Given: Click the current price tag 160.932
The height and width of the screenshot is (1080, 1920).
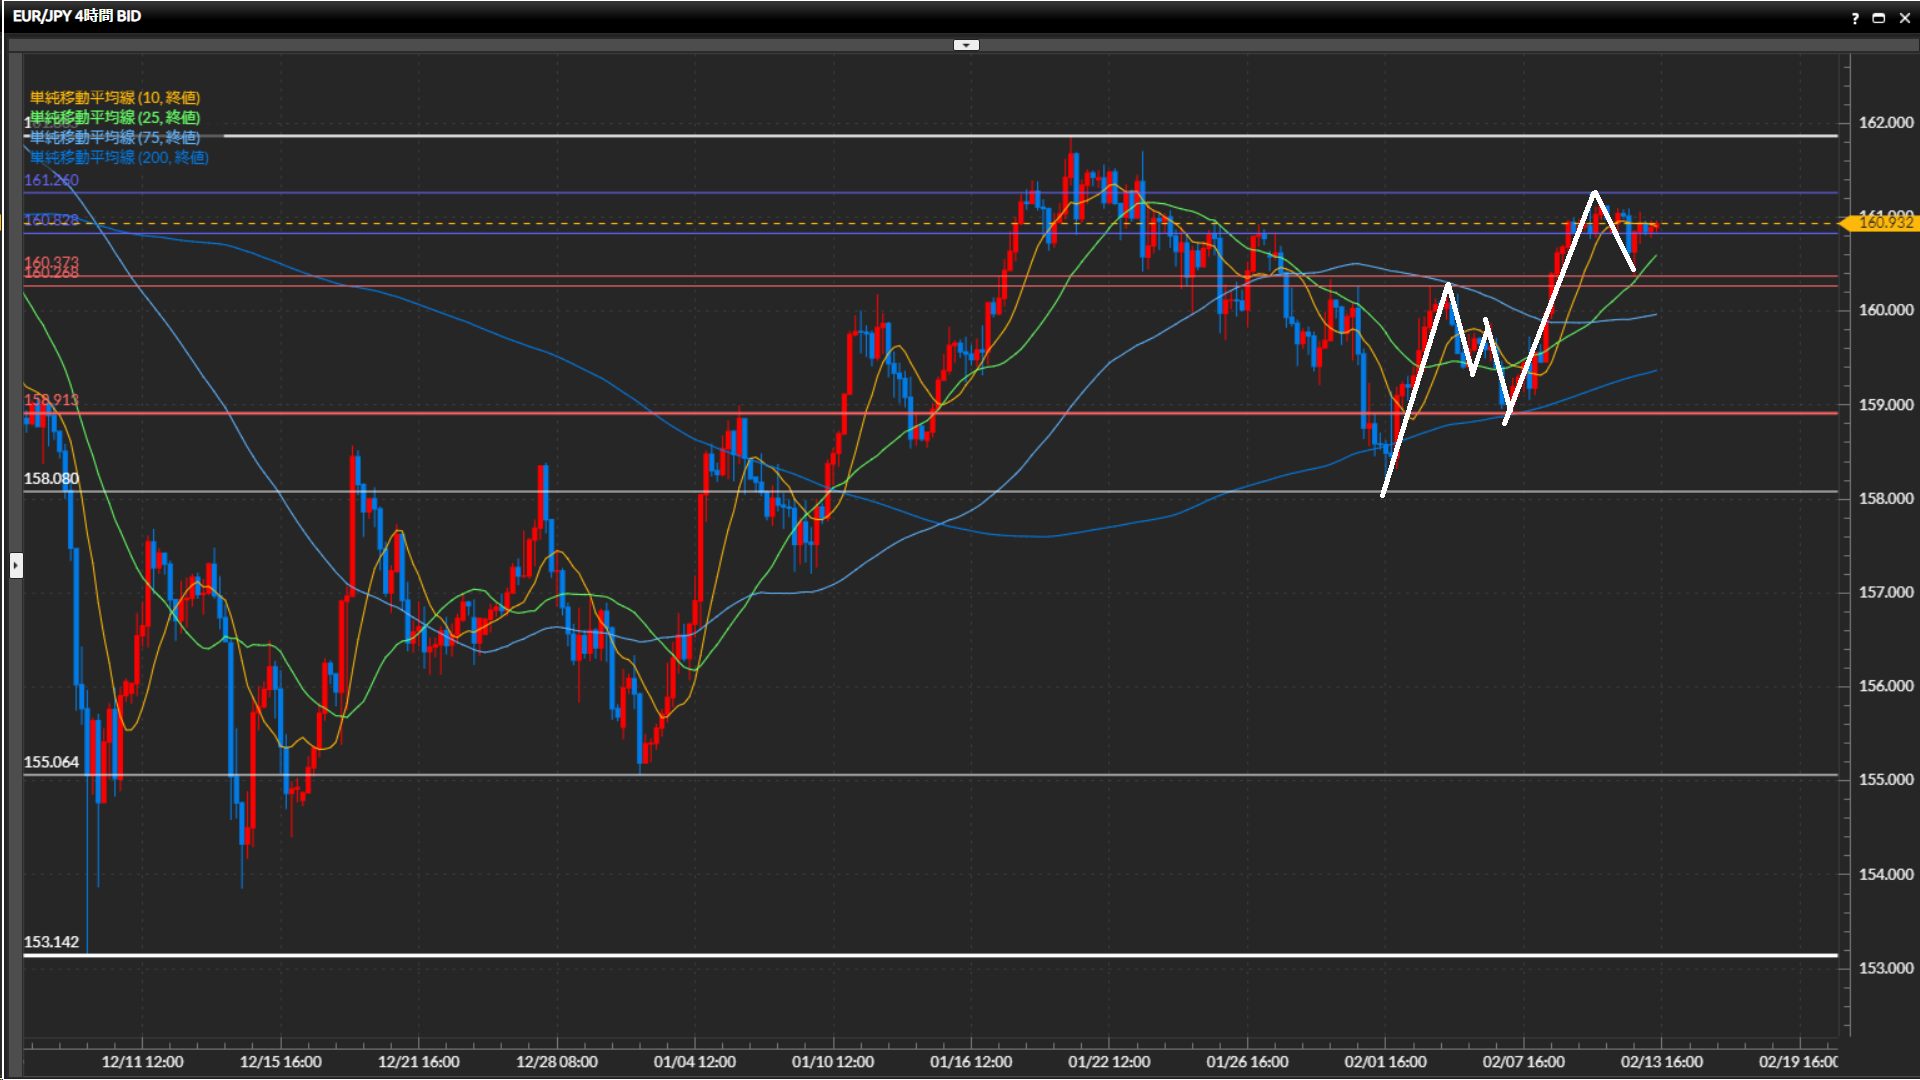Looking at the screenshot, I should 1884,223.
